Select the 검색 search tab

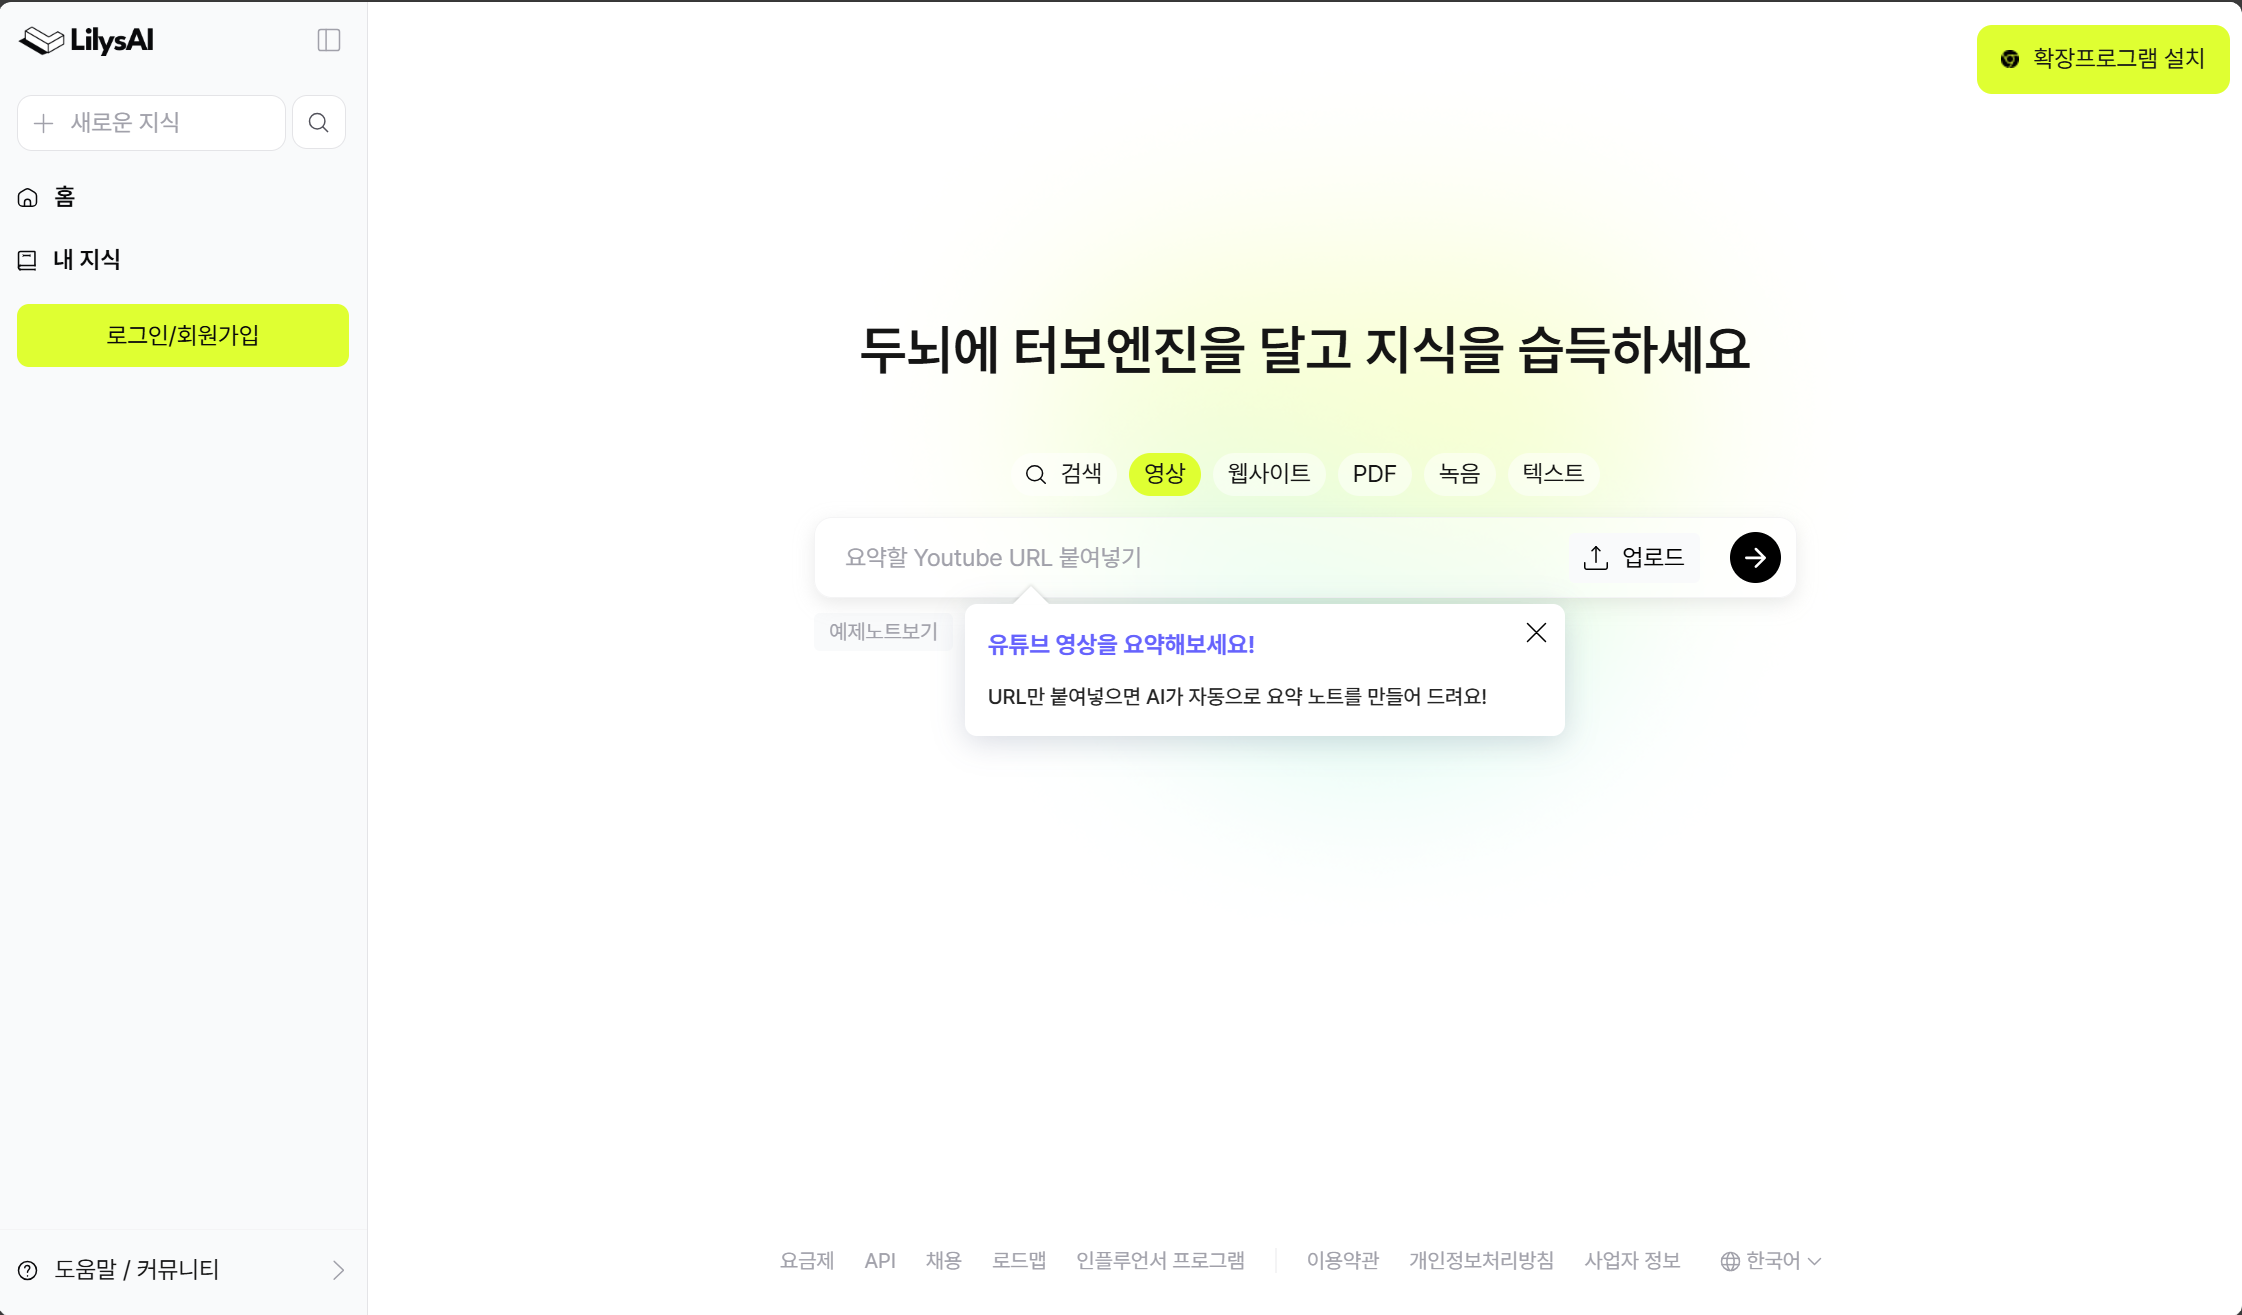click(1064, 474)
